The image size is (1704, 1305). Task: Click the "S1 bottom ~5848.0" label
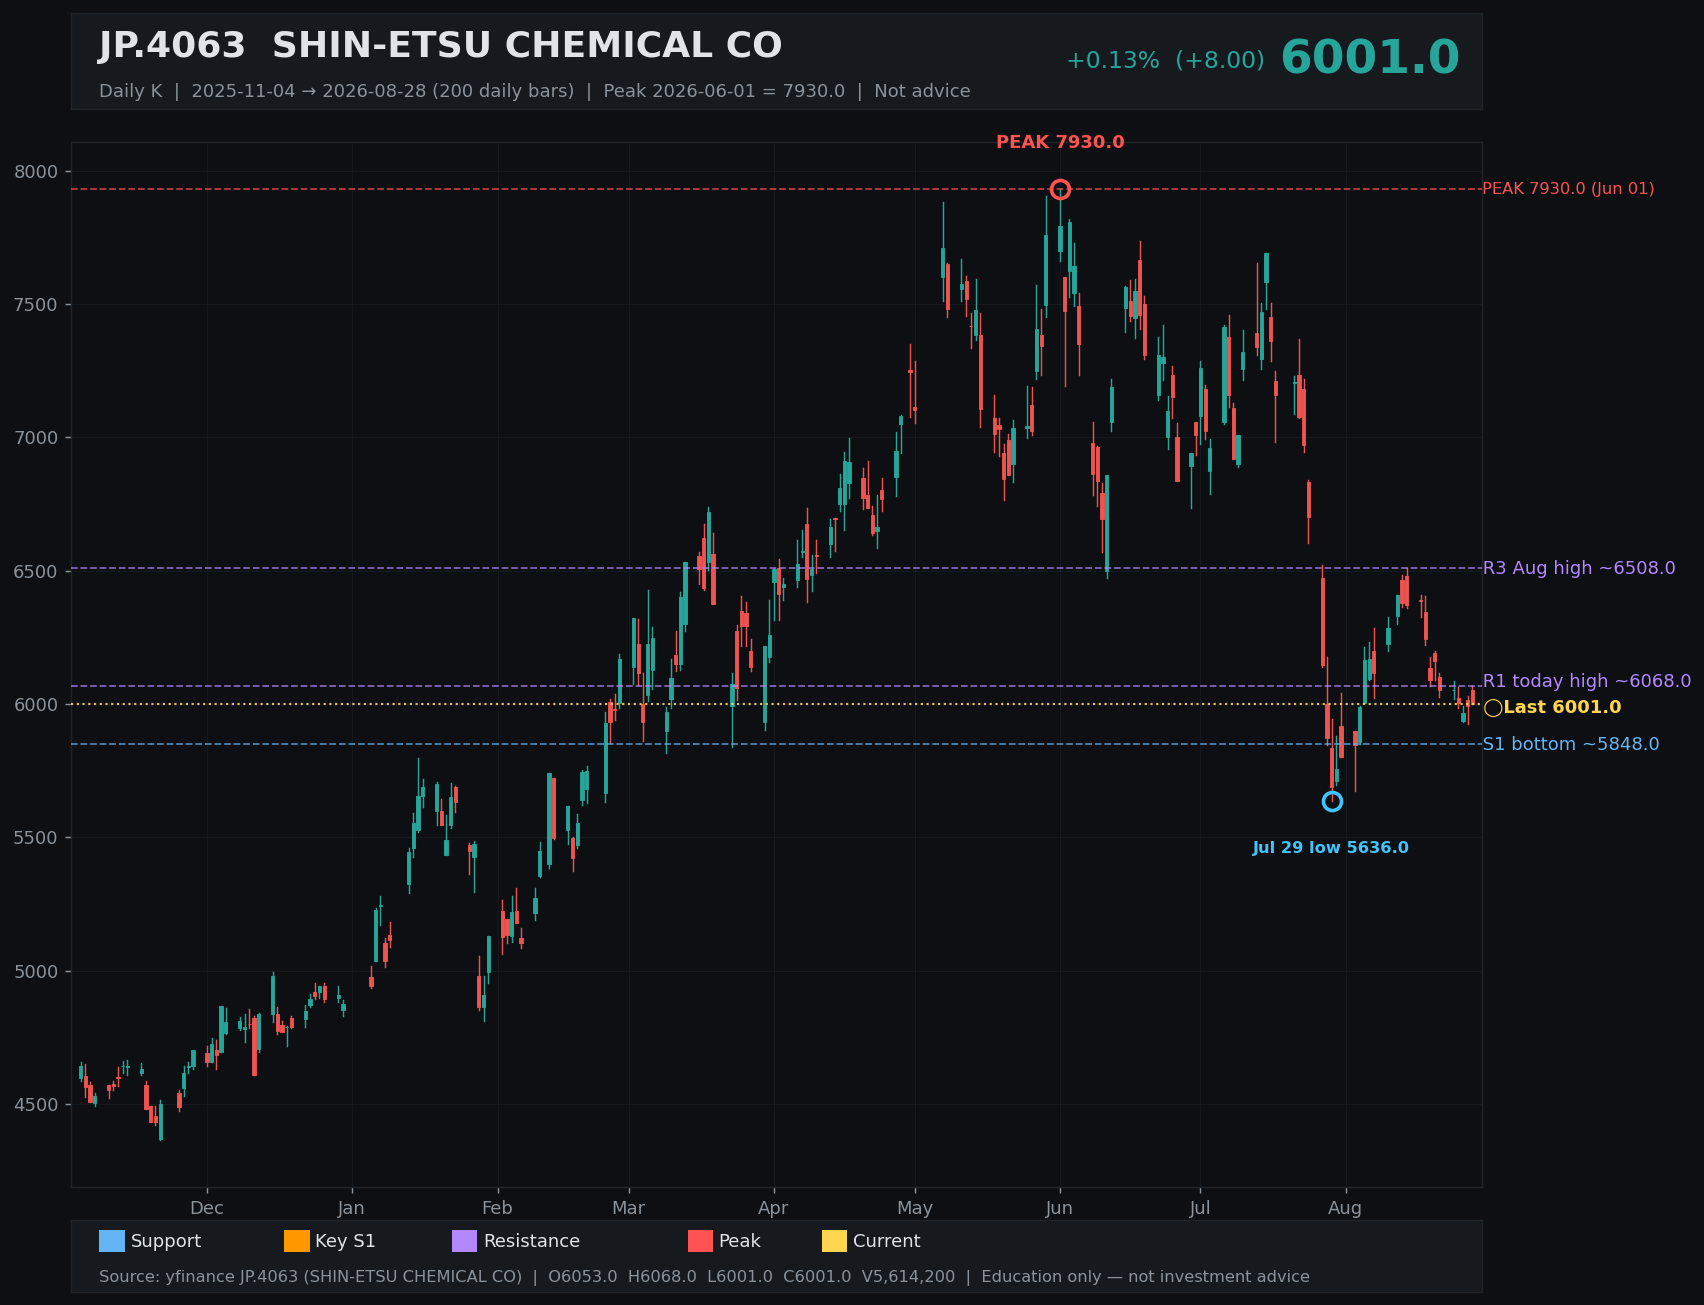pos(1571,744)
